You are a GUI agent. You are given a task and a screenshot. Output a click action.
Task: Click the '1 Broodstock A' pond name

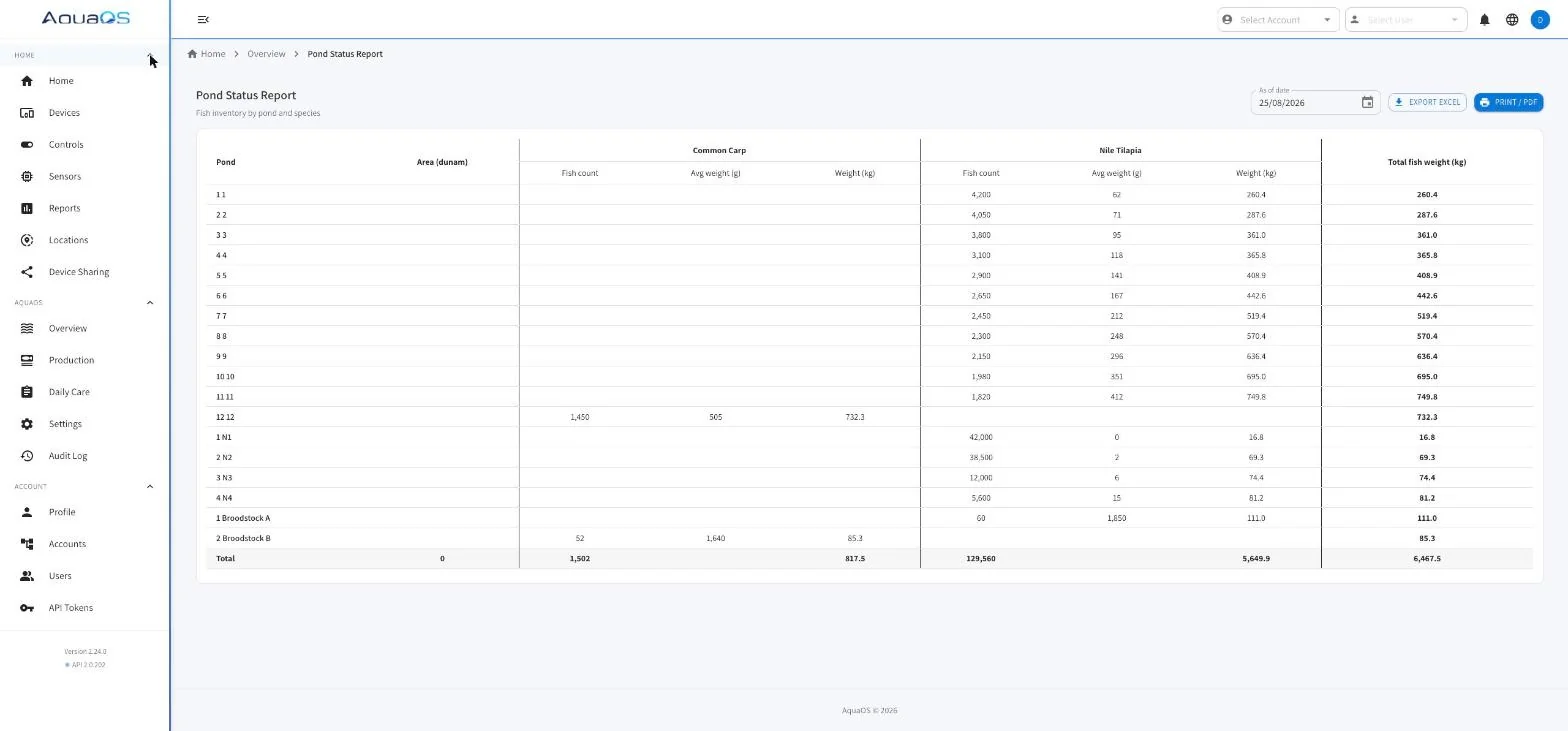pos(243,518)
